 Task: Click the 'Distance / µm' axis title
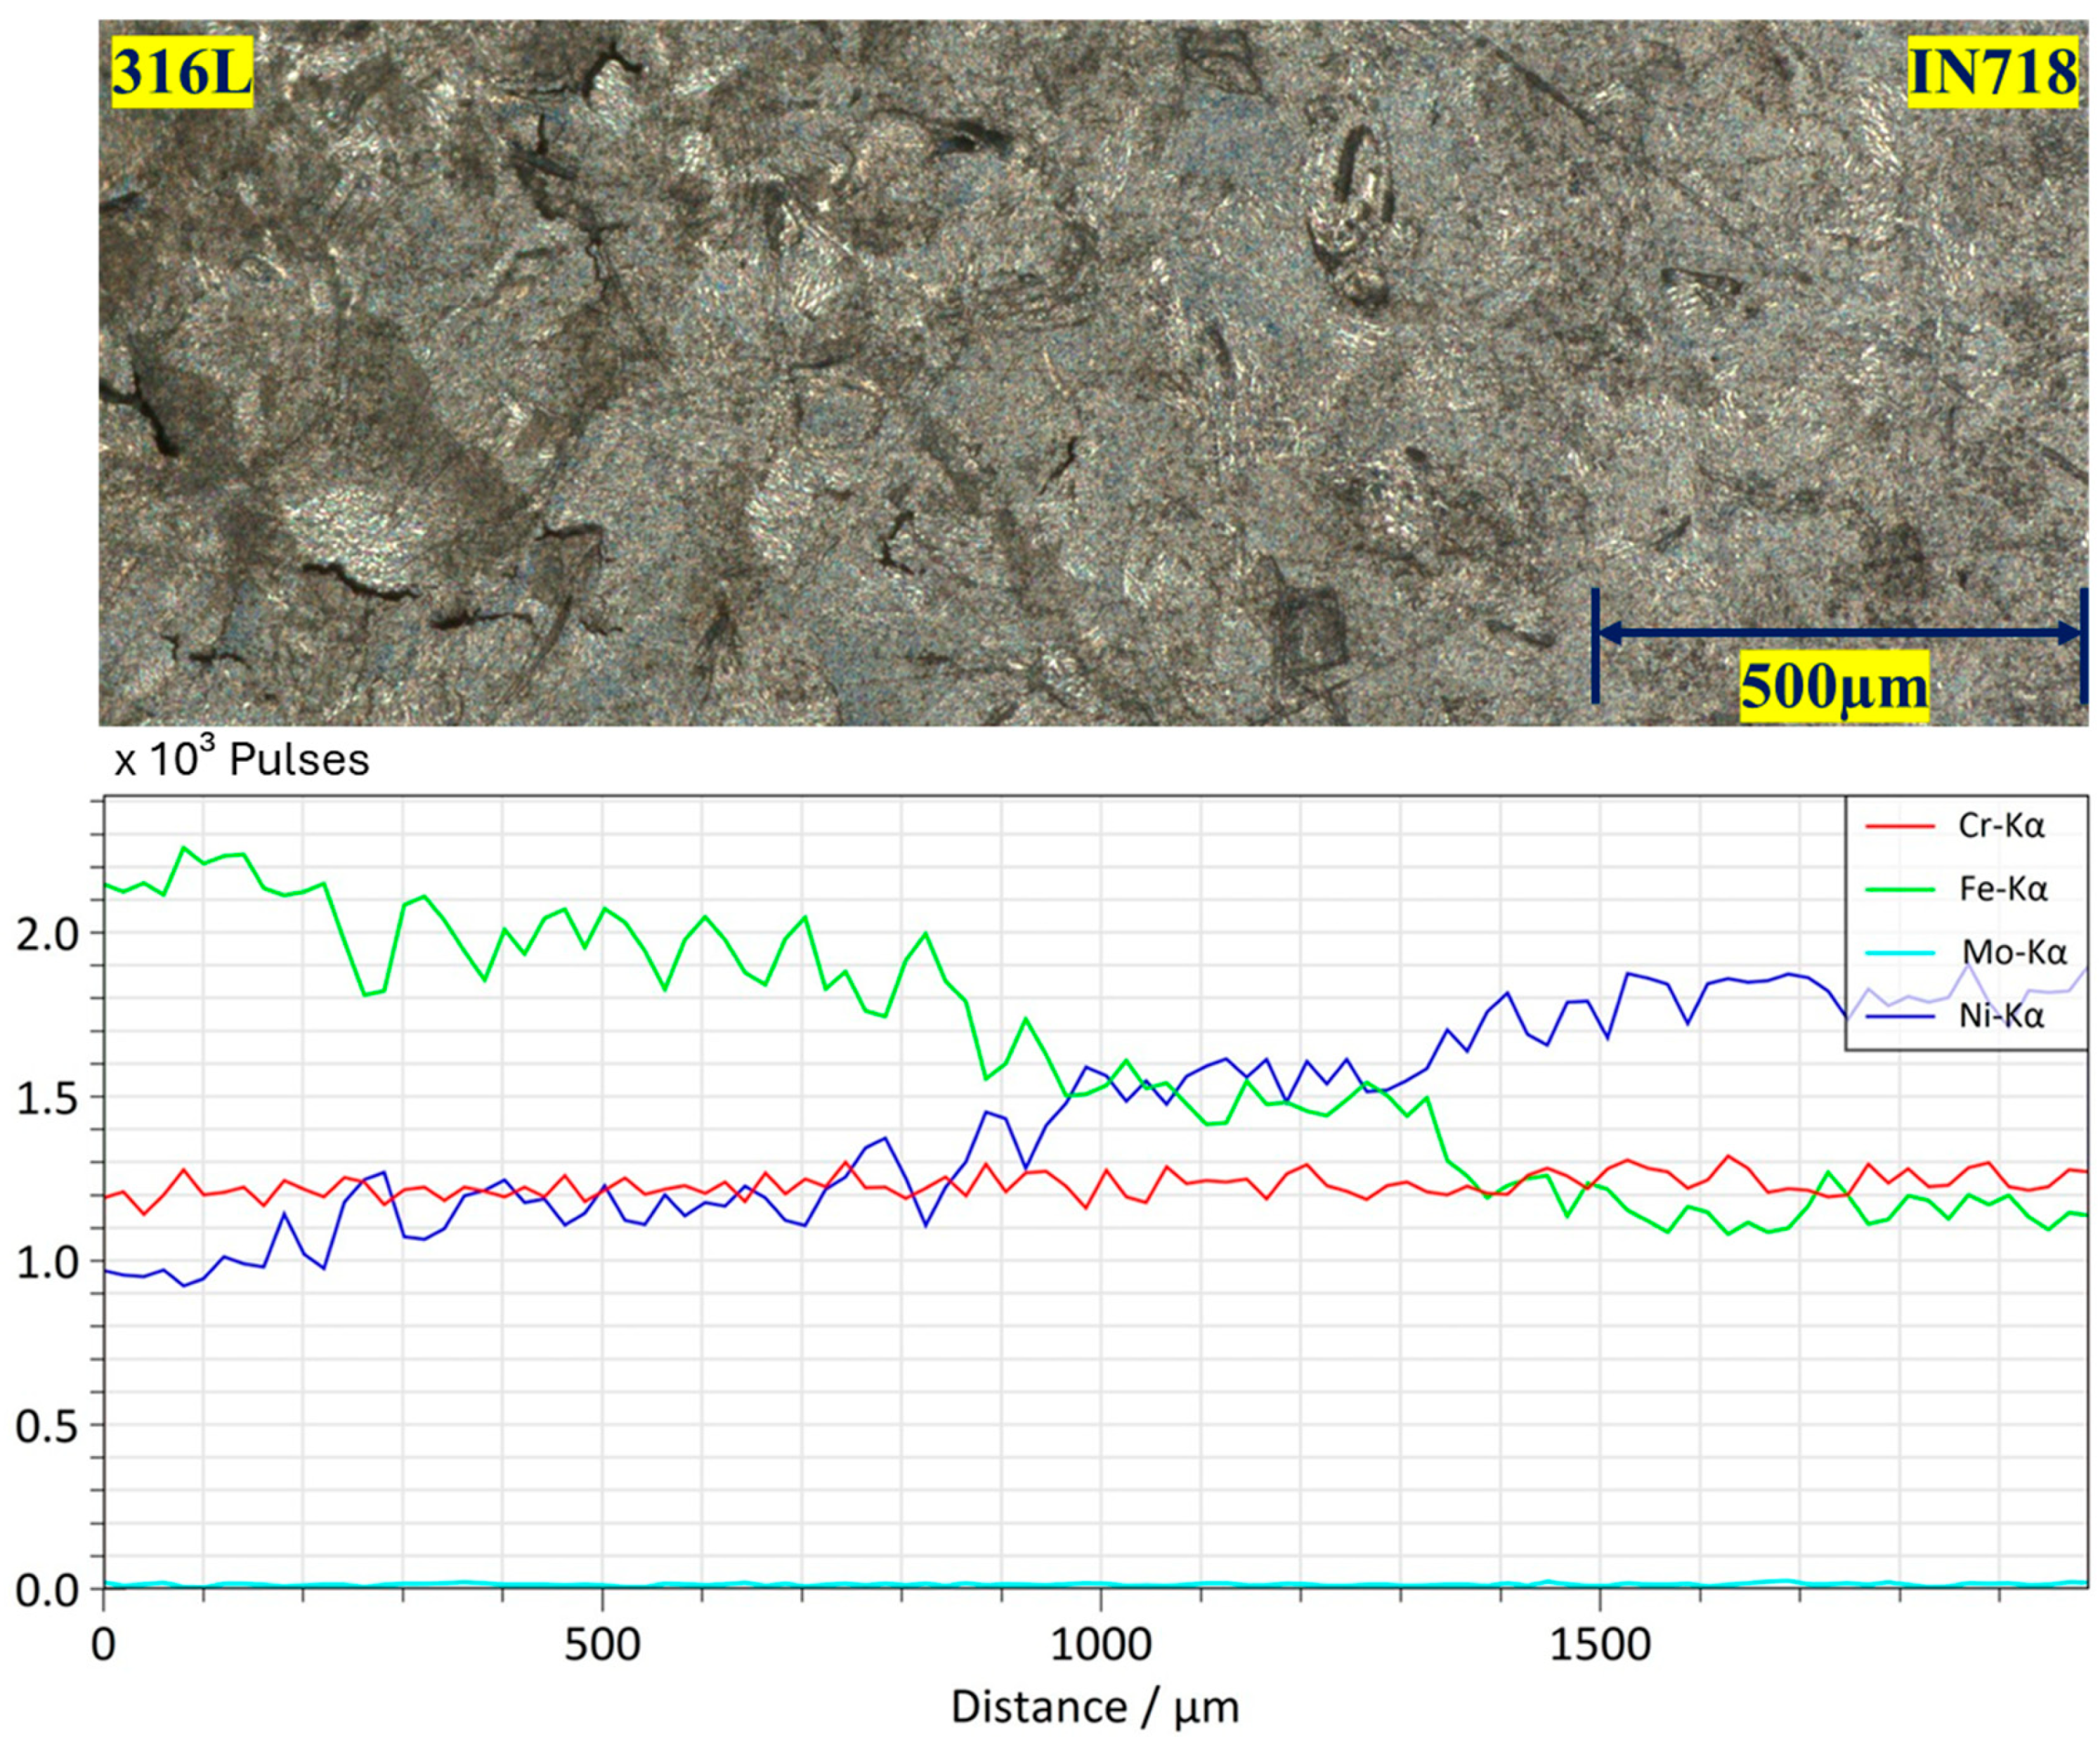coord(1095,1708)
